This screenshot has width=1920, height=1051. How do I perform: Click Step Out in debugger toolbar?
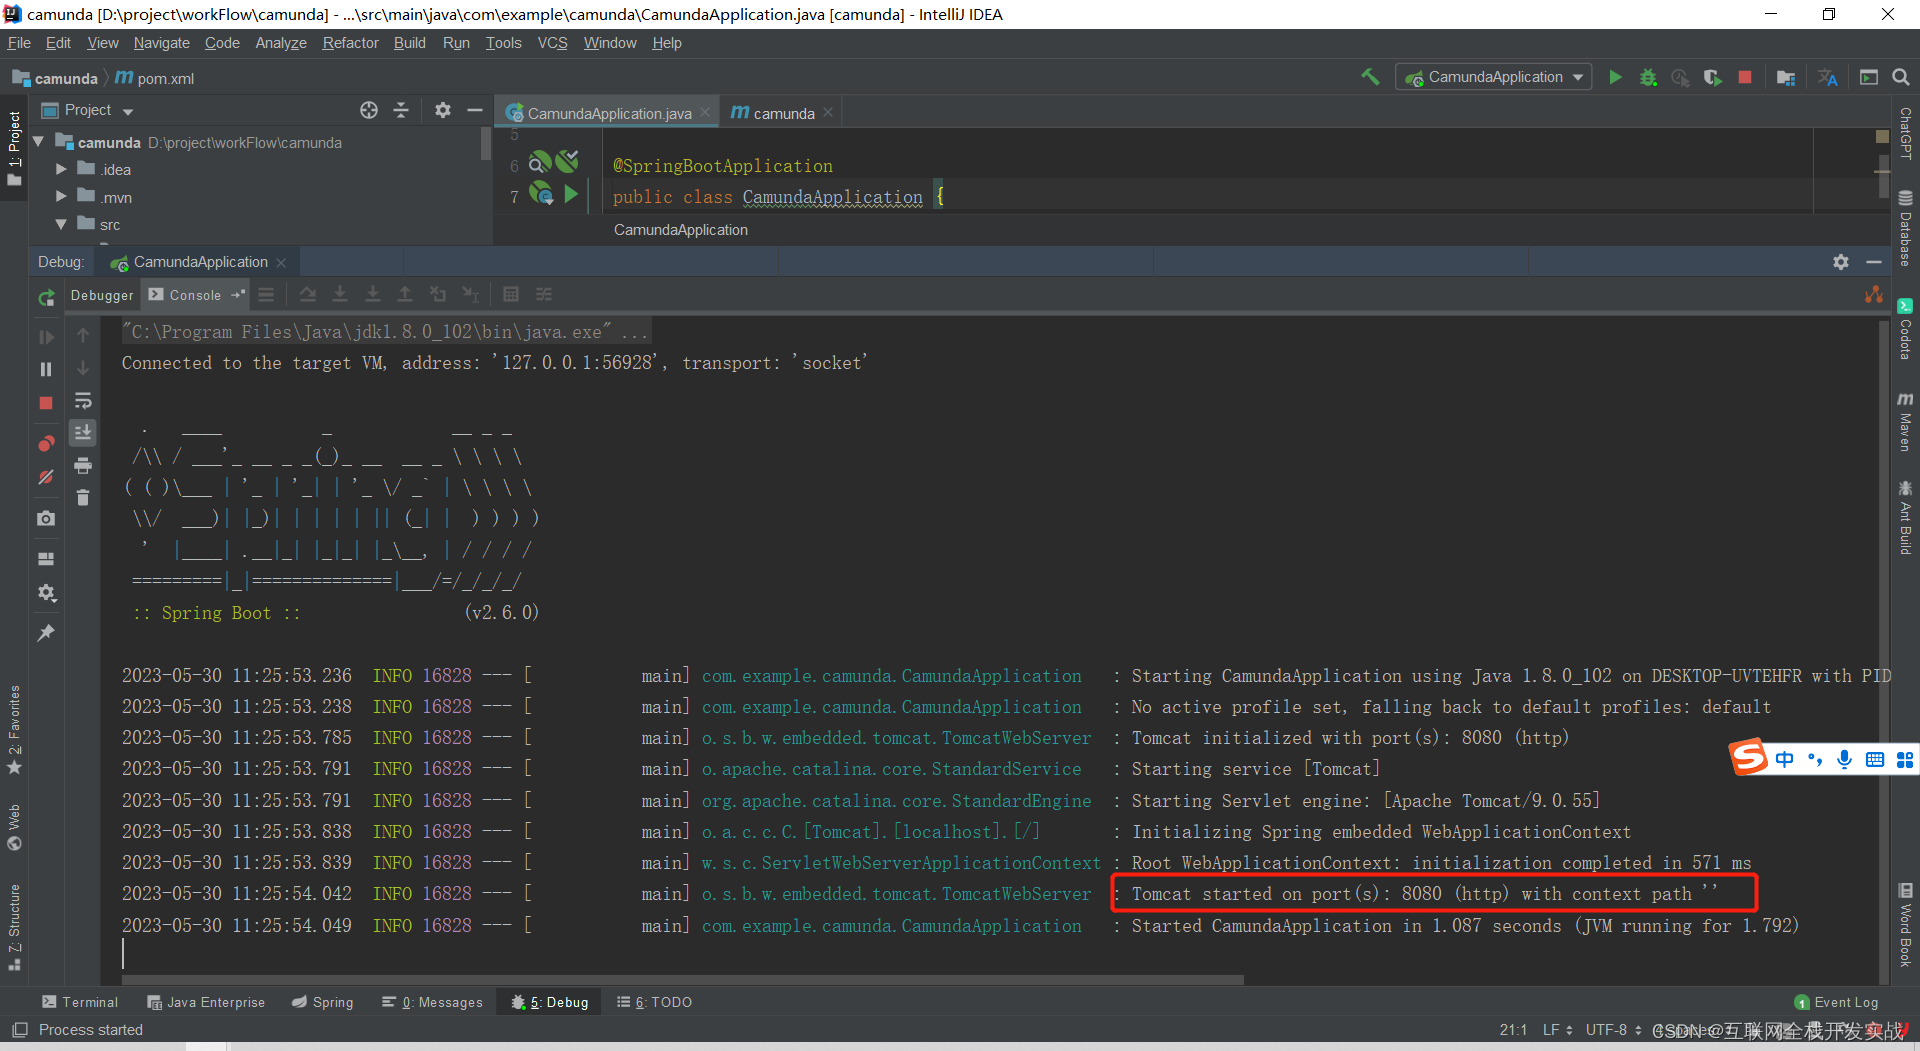tap(405, 294)
